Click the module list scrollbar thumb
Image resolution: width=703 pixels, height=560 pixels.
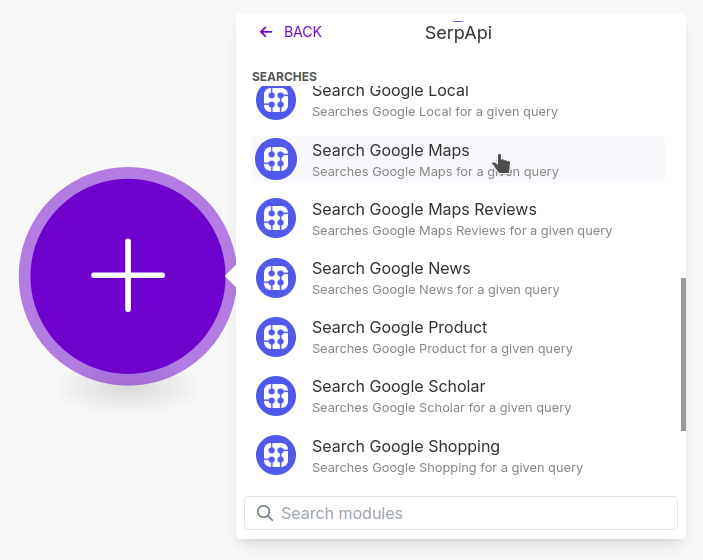[x=683, y=354]
